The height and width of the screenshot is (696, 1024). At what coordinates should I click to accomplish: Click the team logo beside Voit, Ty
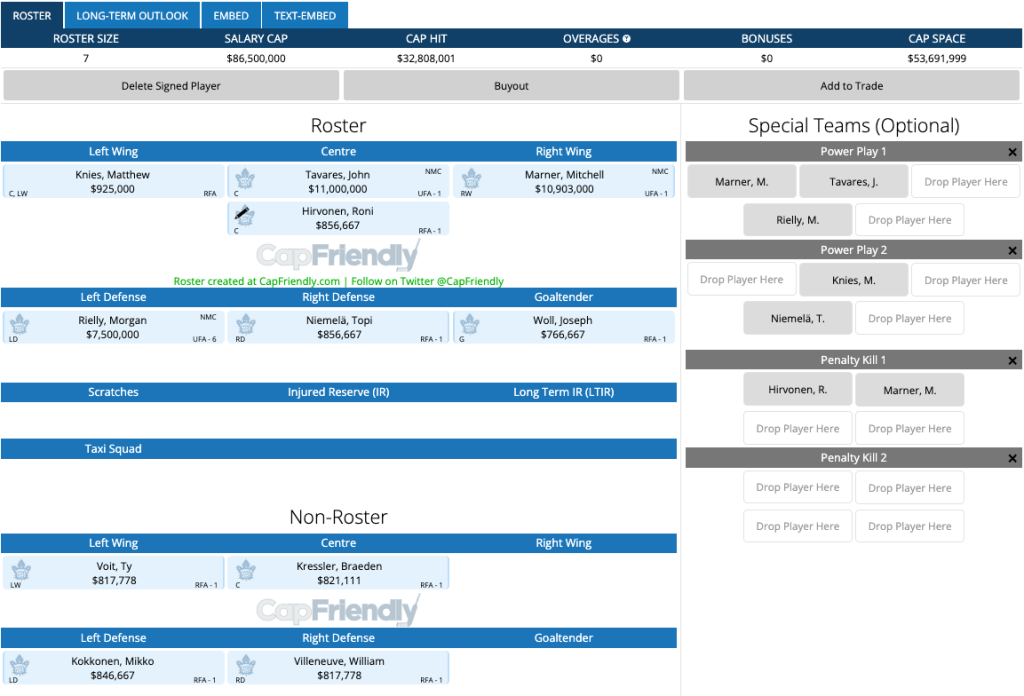pyautogui.click(x=18, y=571)
